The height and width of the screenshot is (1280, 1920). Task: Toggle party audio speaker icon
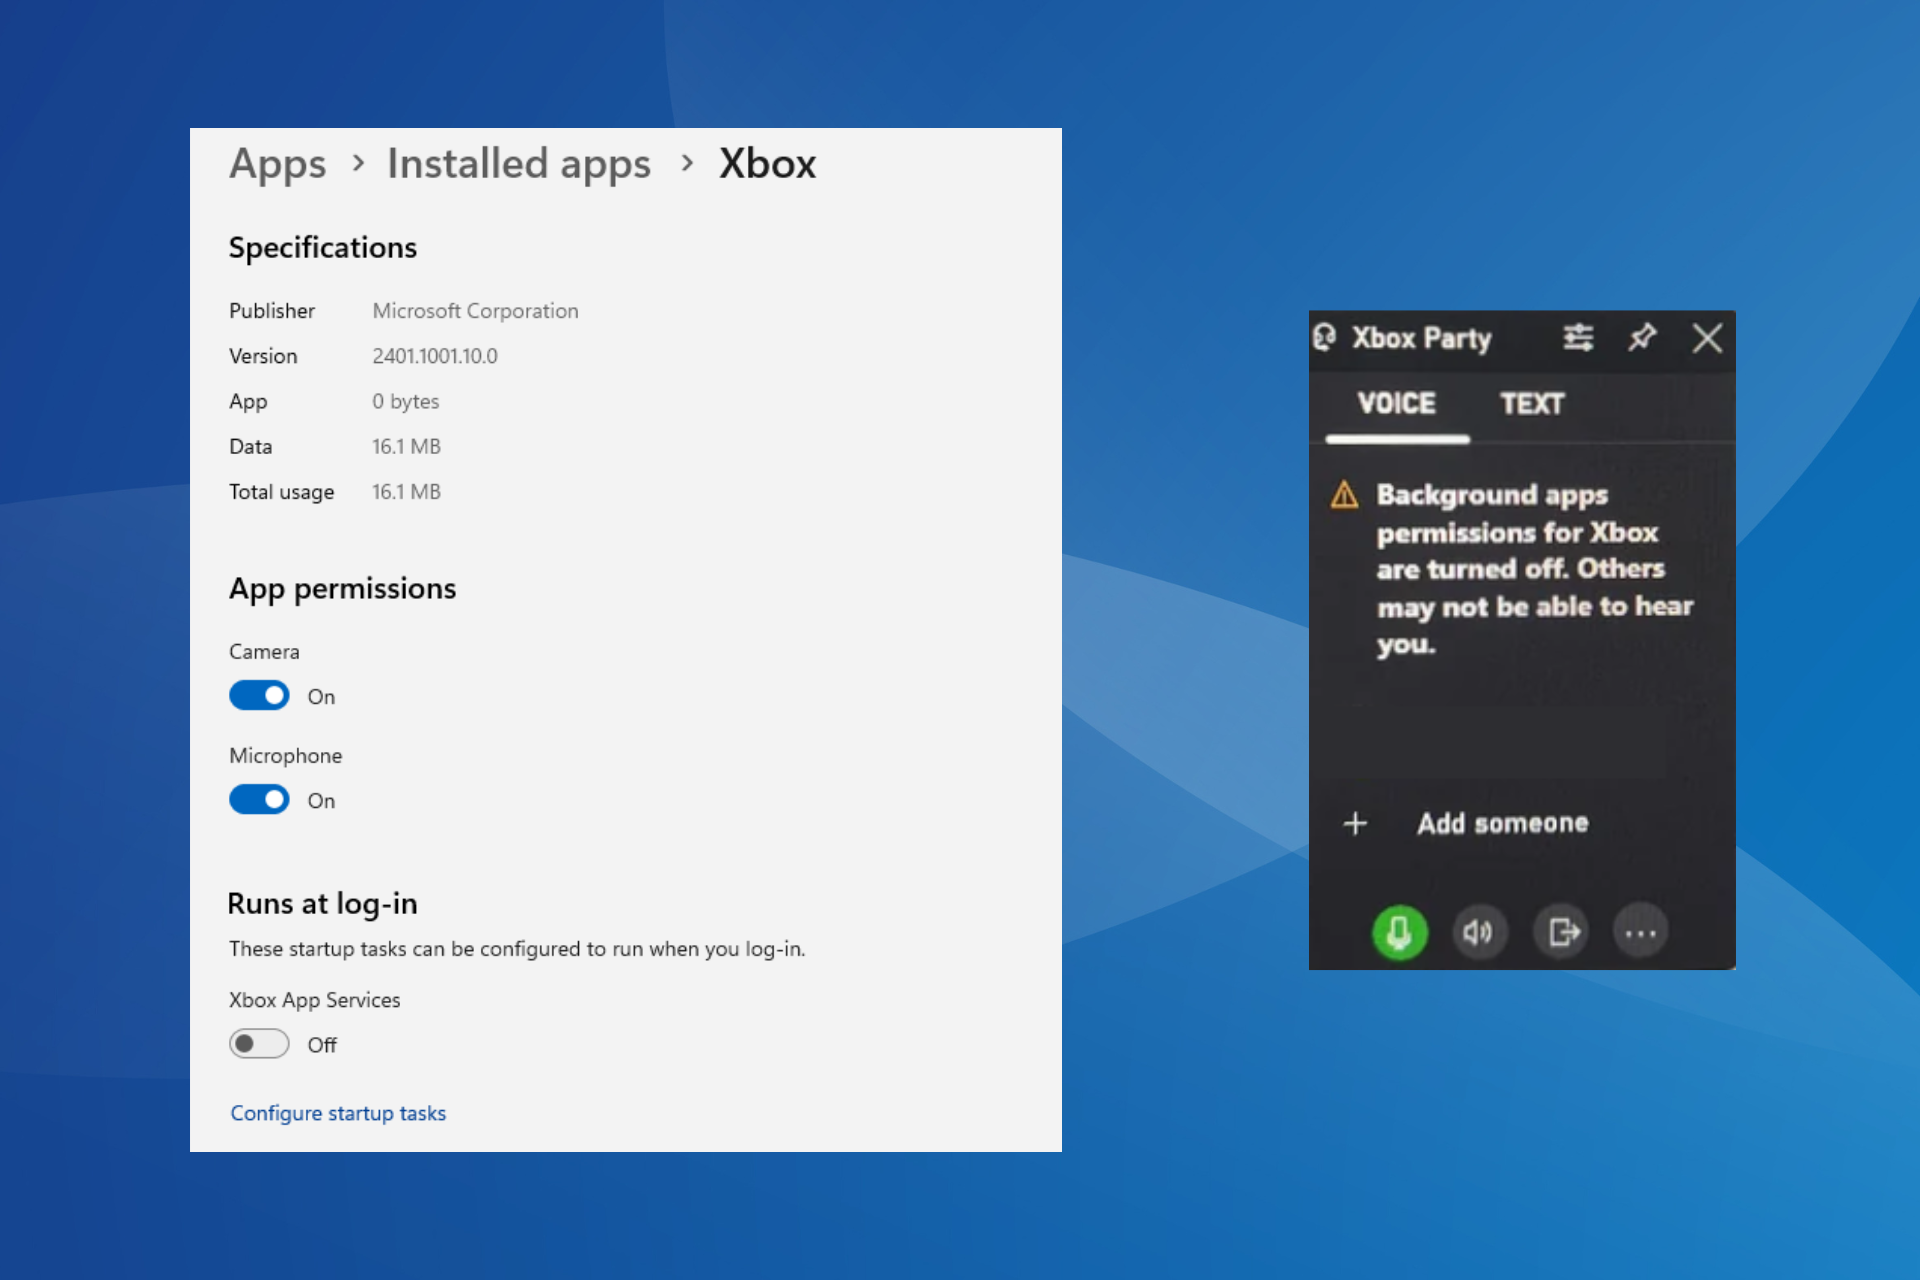[x=1479, y=932]
